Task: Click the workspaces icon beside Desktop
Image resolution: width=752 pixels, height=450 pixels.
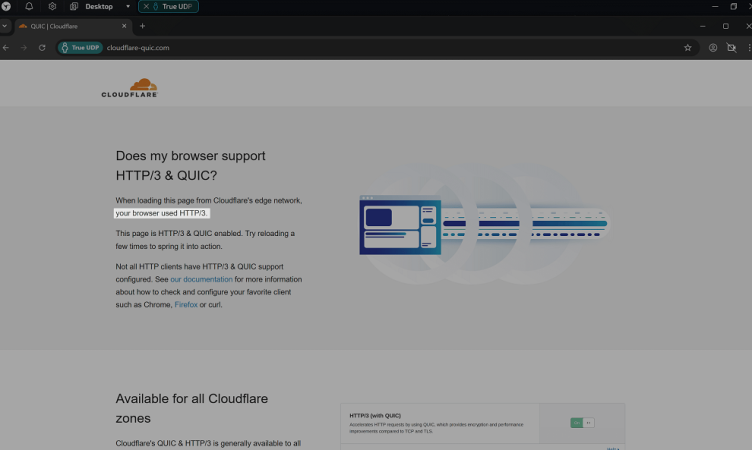Action: coord(74,6)
